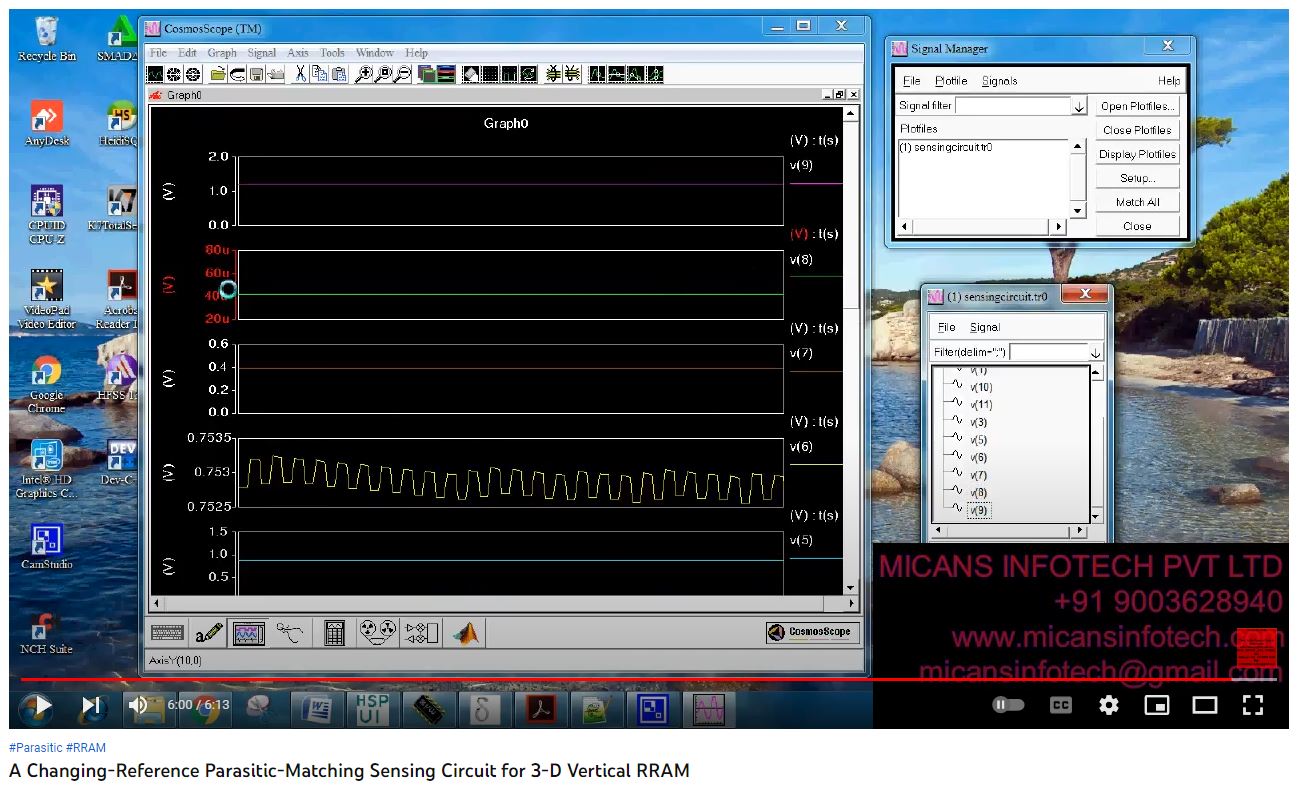
Task: Click the multiplexer tool icon in toolbox
Action: click(x=420, y=632)
